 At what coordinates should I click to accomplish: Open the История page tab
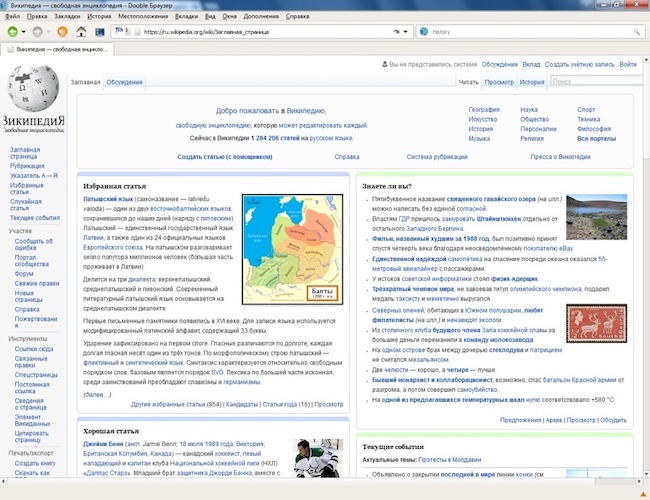(x=532, y=82)
